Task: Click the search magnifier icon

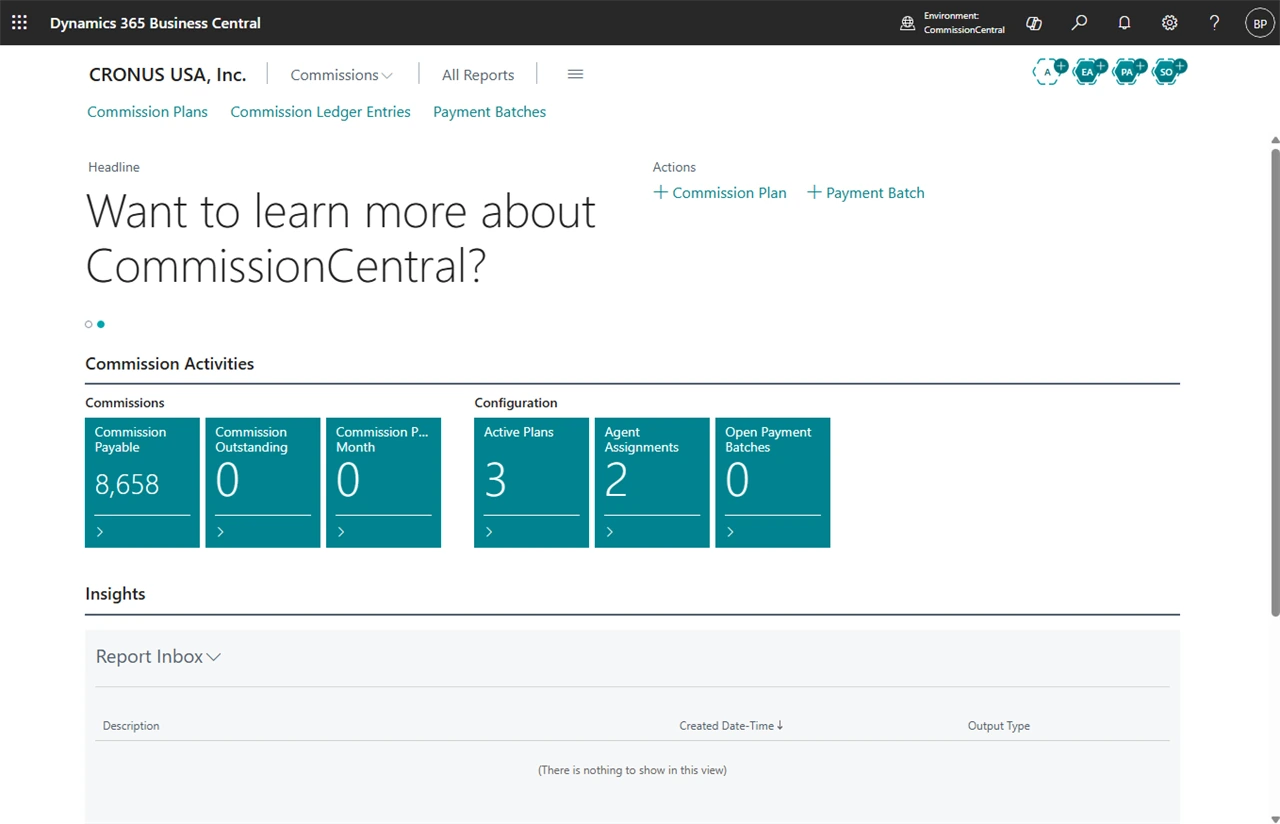Action: click(x=1079, y=23)
